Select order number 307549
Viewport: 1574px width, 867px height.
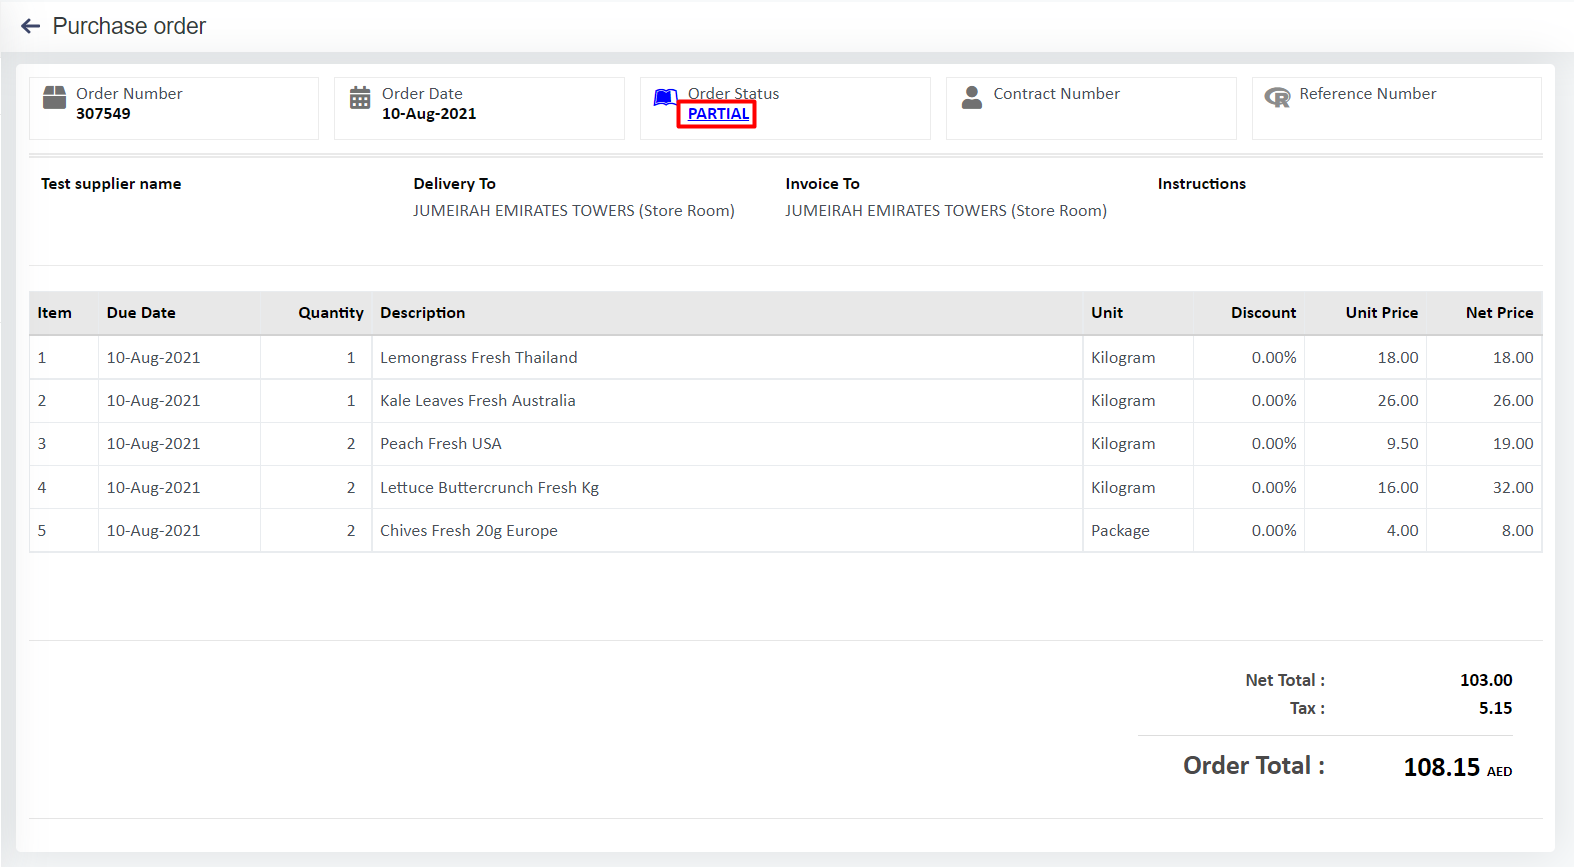click(103, 114)
